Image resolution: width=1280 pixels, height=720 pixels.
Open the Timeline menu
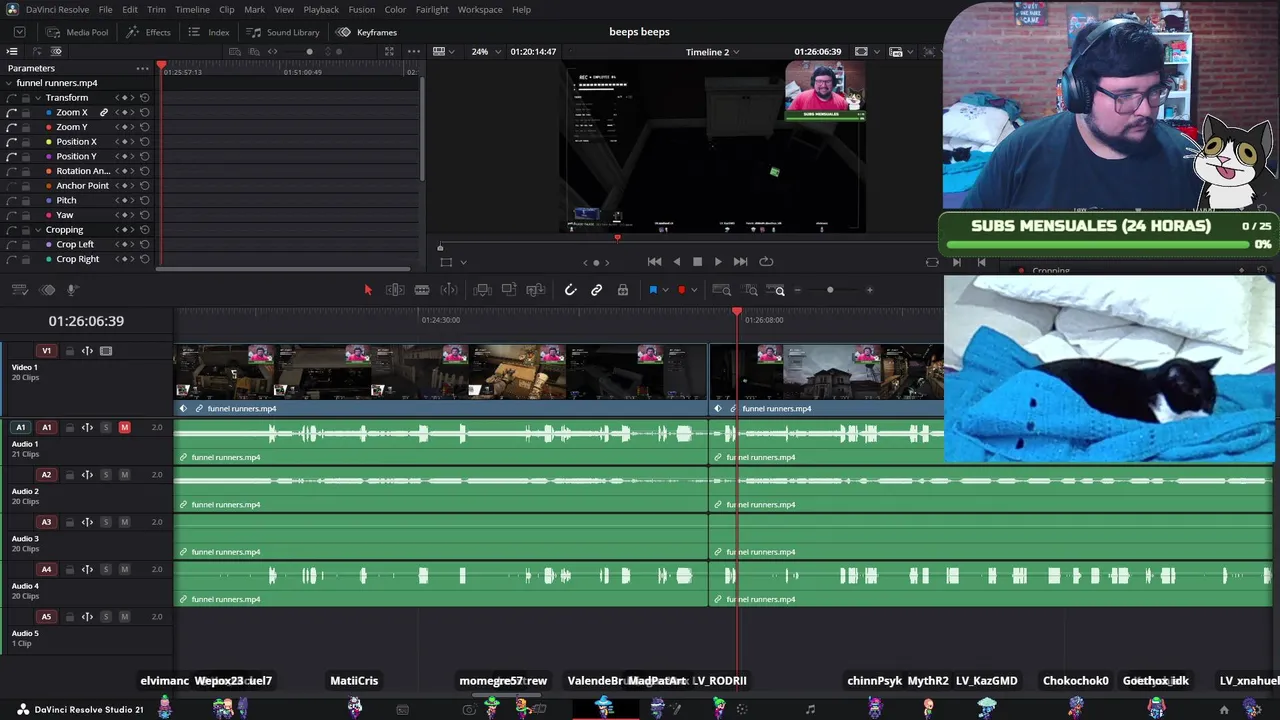(192, 9)
